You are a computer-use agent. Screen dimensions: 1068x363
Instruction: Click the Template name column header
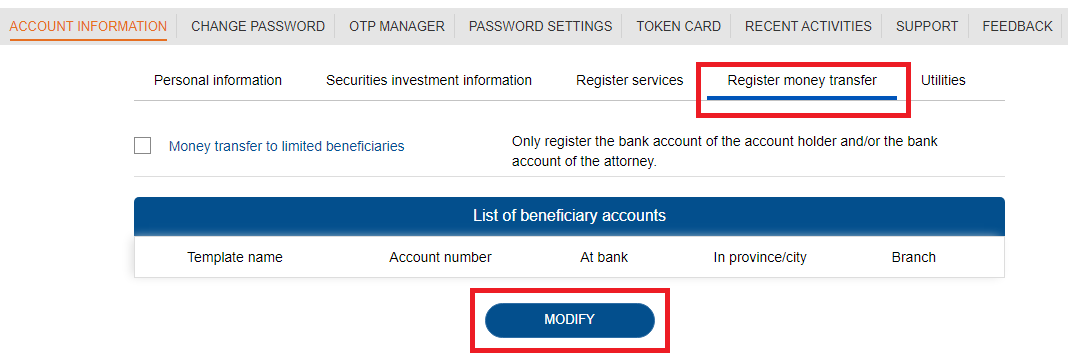click(235, 257)
